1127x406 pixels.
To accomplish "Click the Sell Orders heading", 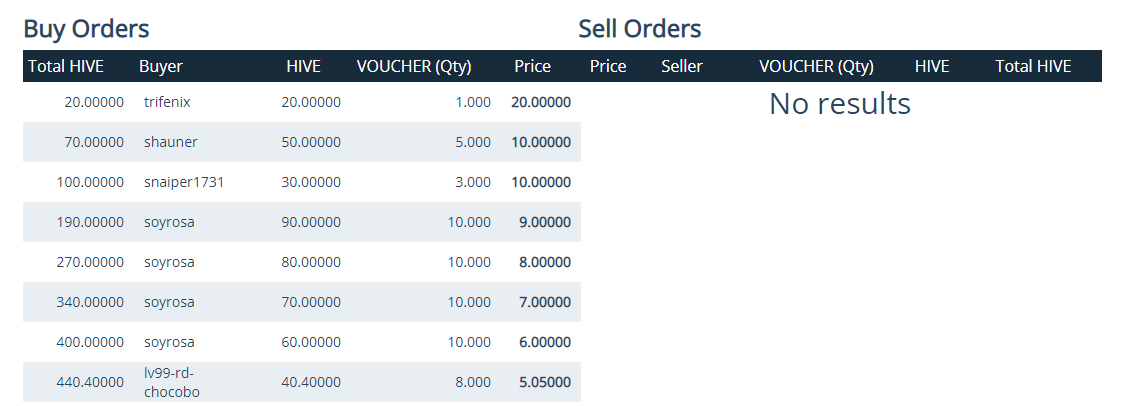I will pyautogui.click(x=640, y=29).
